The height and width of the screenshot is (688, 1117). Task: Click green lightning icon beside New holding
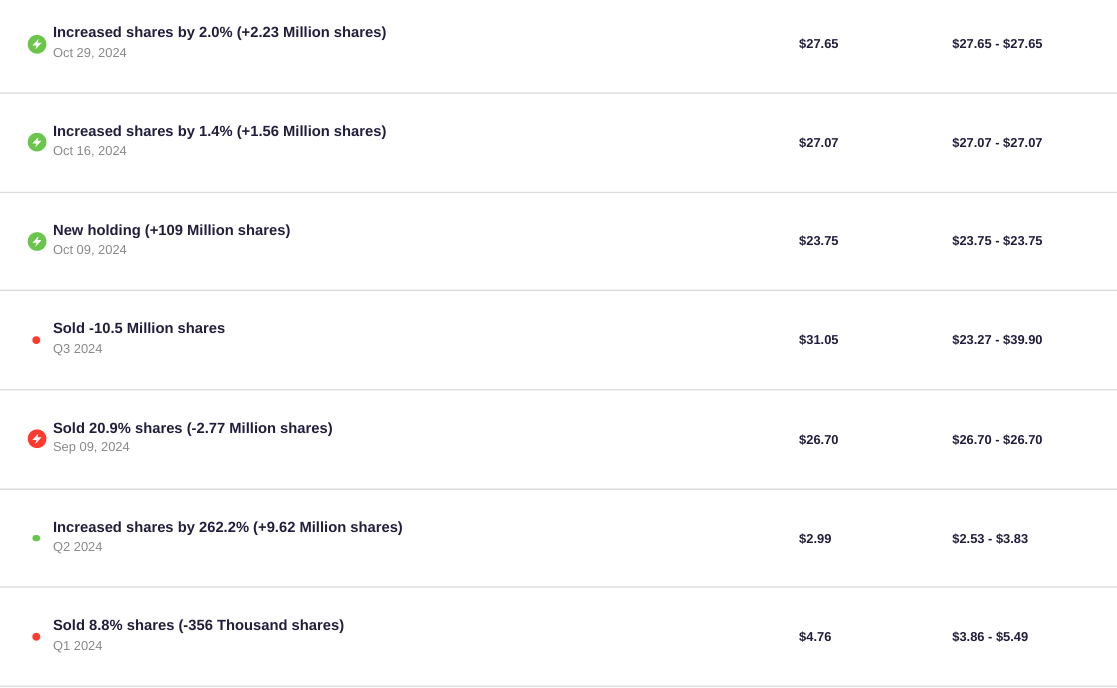[x=37, y=241]
